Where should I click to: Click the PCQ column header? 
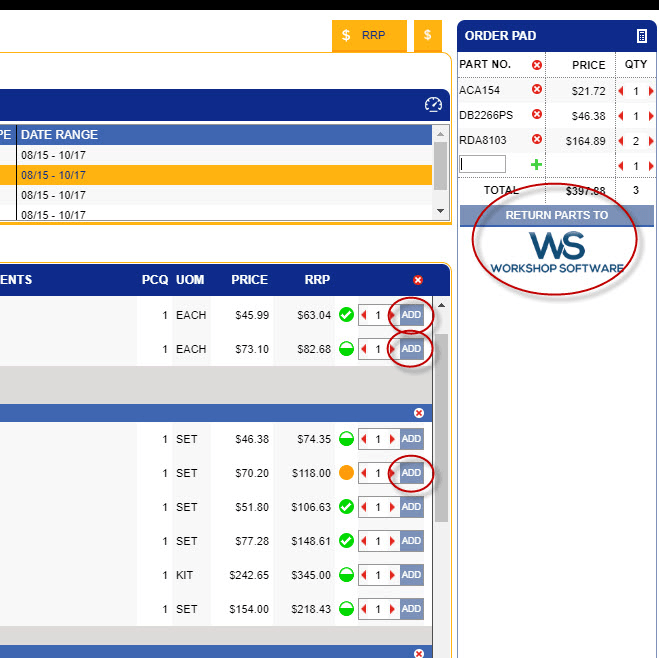[x=155, y=280]
